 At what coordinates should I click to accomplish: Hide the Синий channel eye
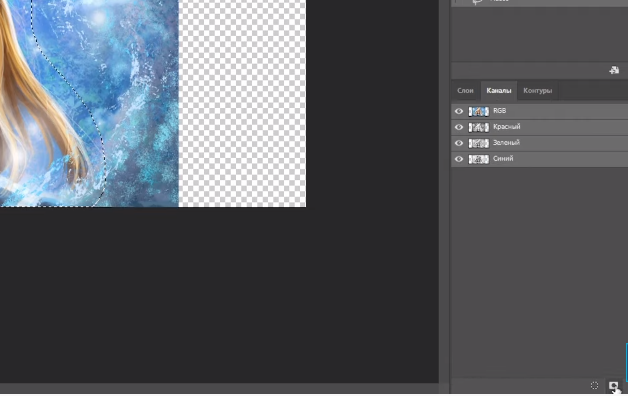click(459, 159)
